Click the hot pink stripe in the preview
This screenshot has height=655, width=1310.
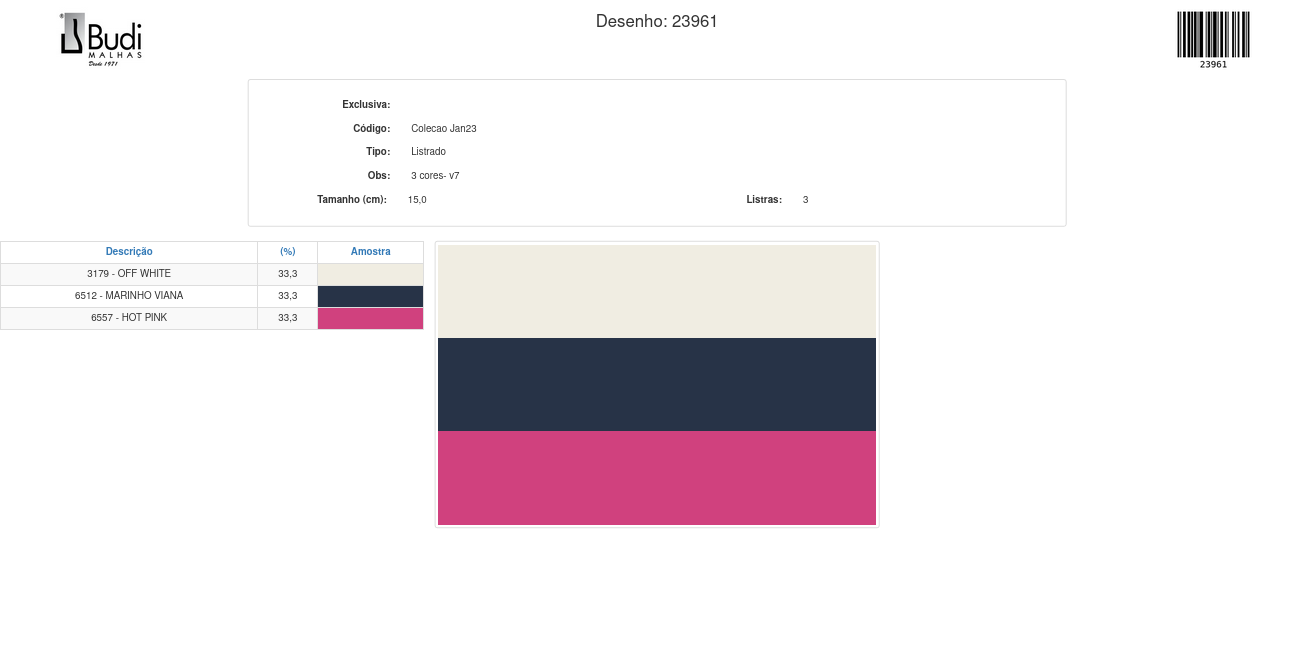coord(656,478)
